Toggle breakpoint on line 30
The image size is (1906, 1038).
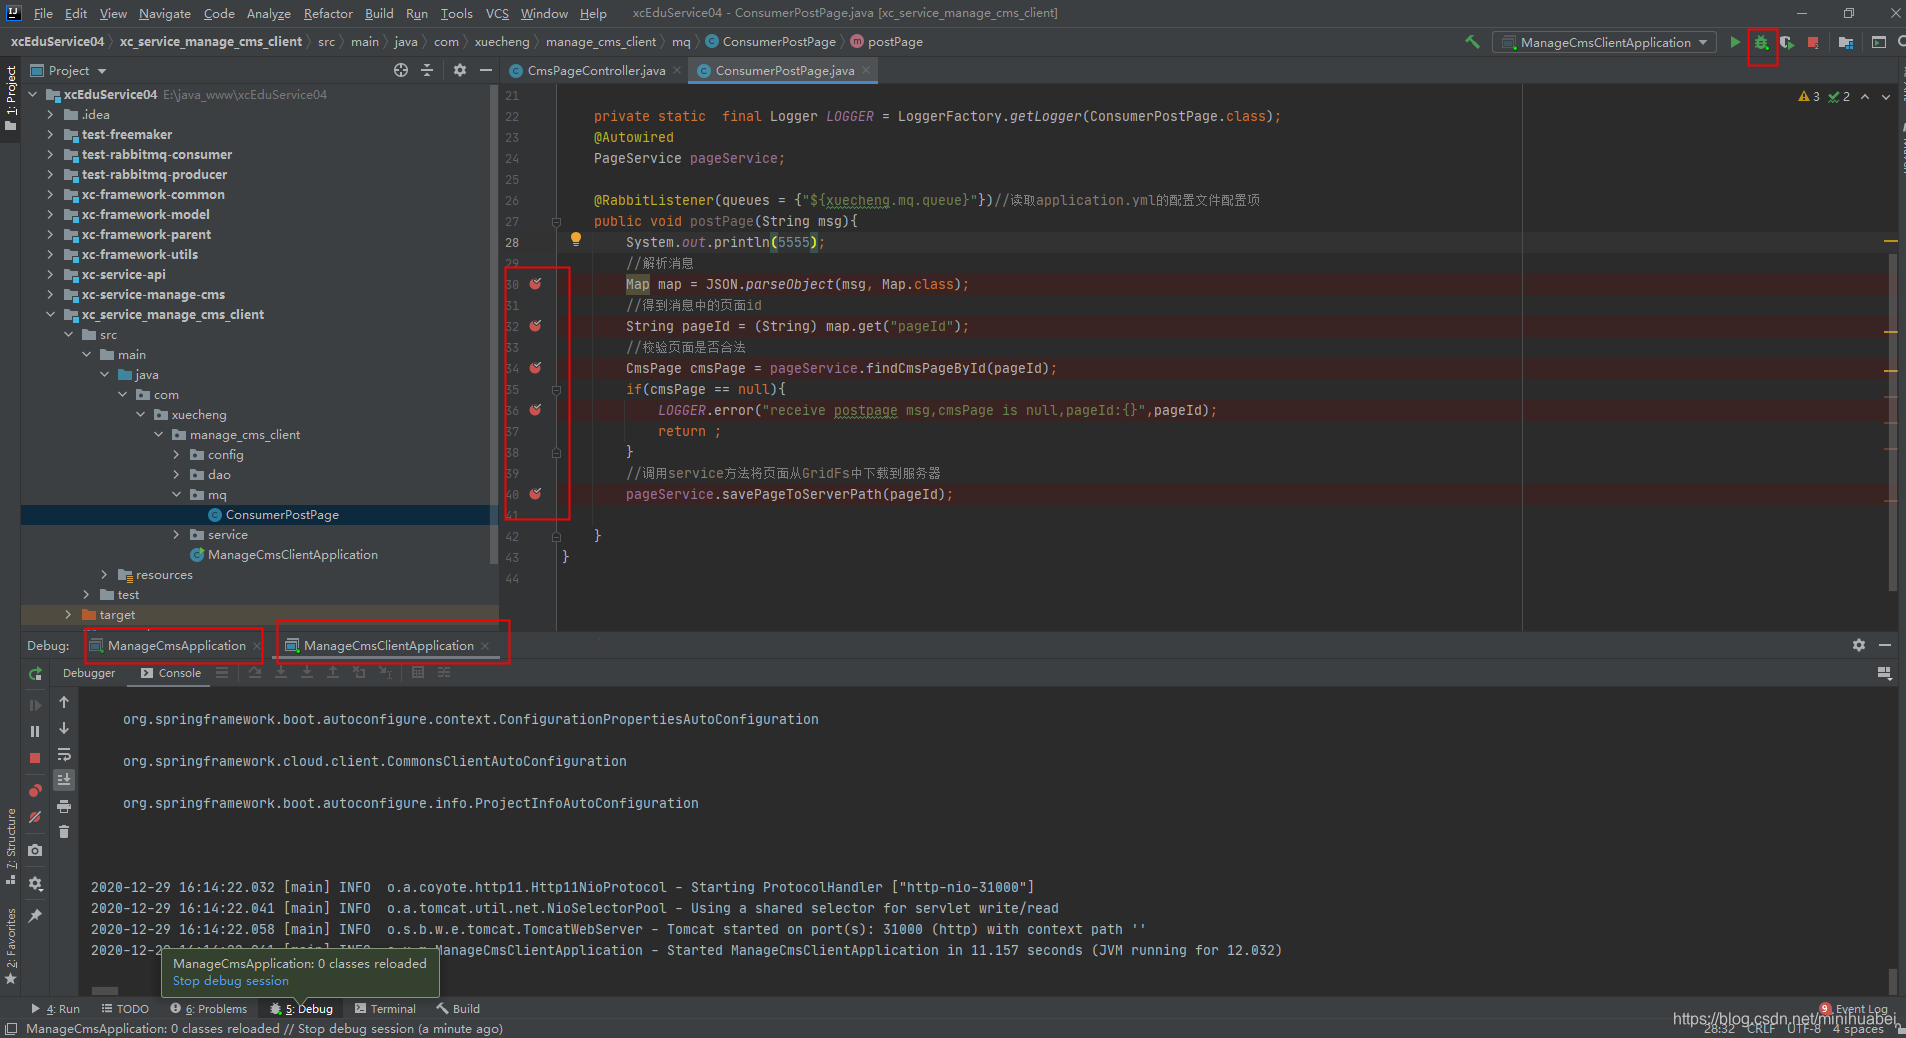click(536, 284)
